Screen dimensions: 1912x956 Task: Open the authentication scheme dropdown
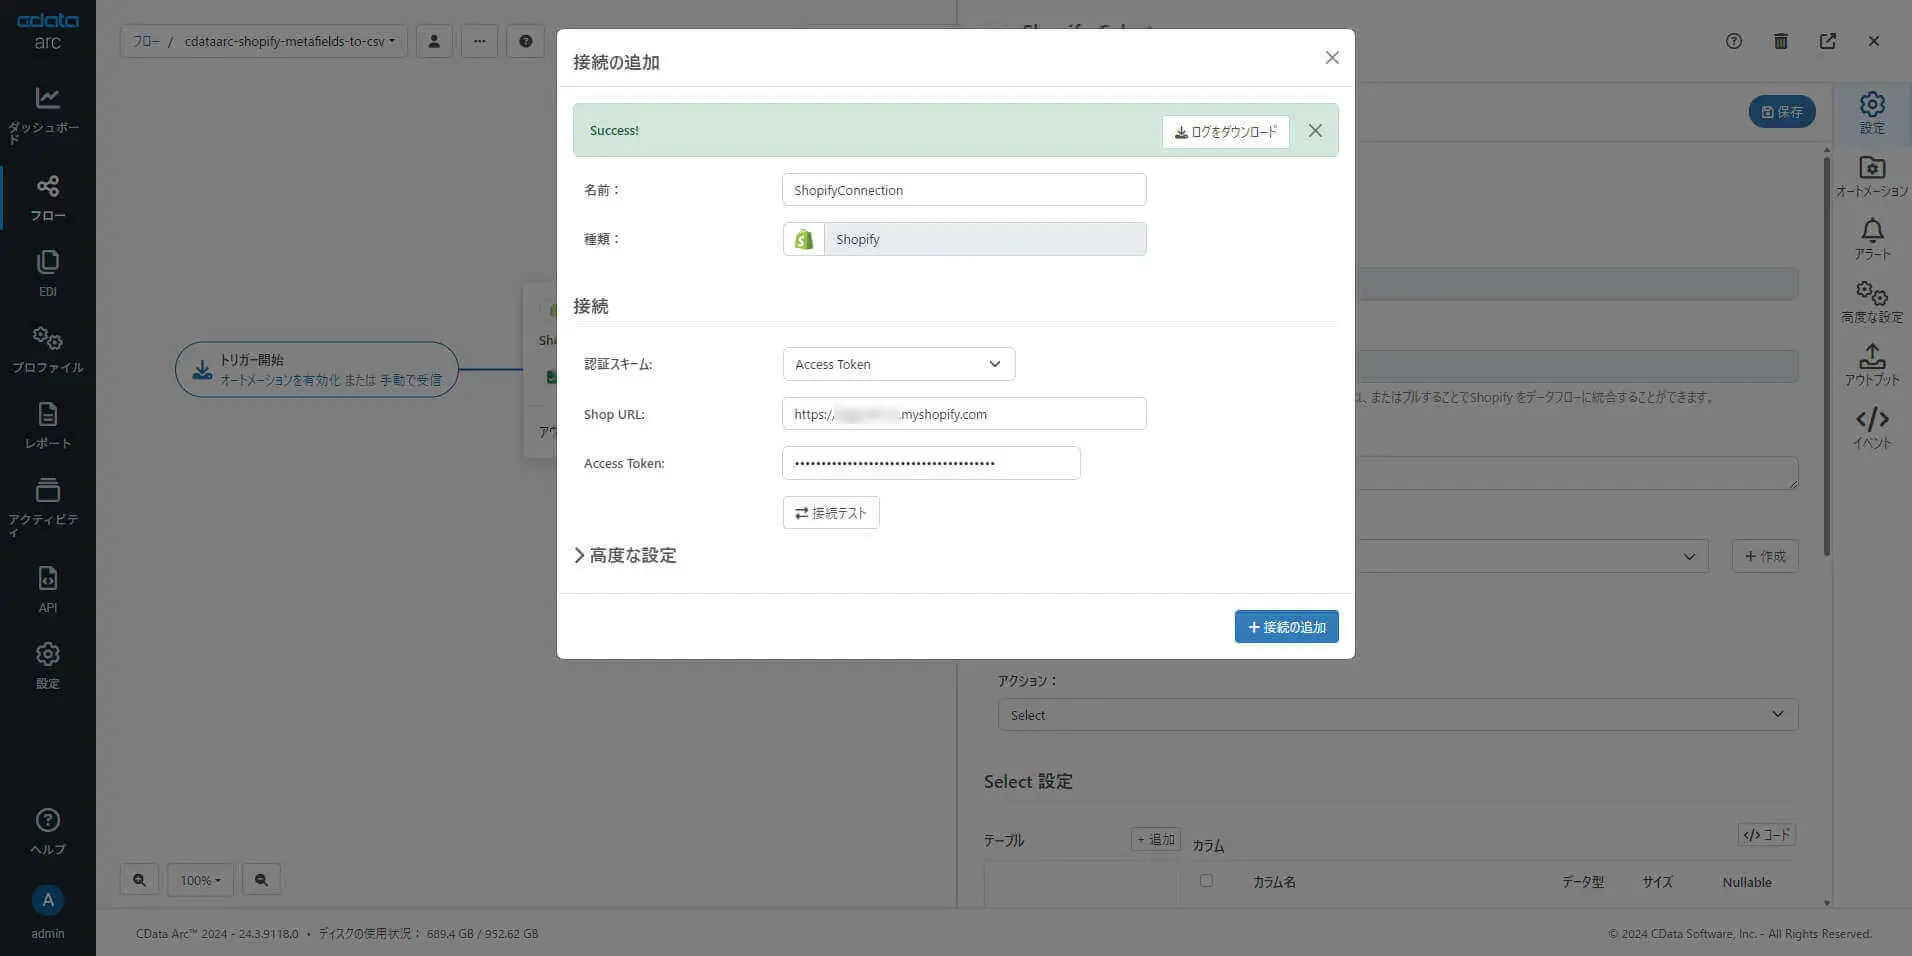[x=899, y=364]
